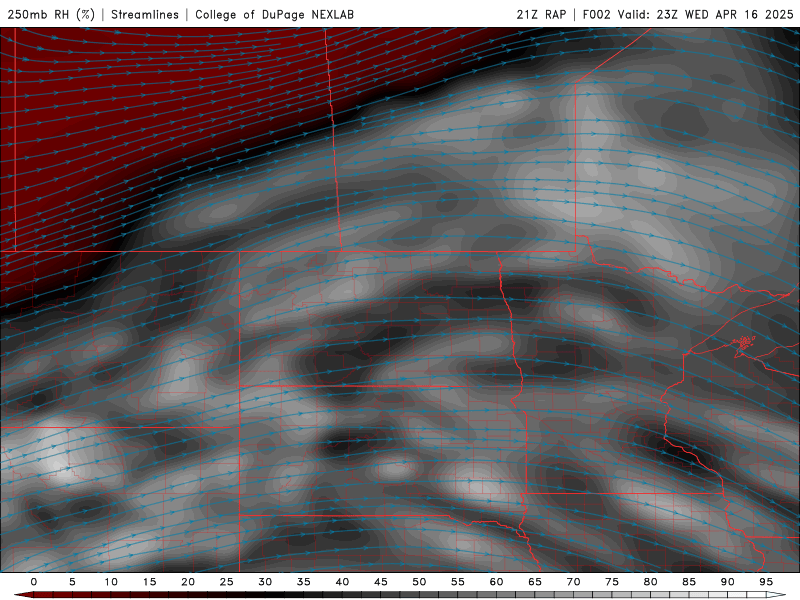Click 'College of DuPage NEXLAB' text
Screen dimensions: 800x600
point(274,14)
